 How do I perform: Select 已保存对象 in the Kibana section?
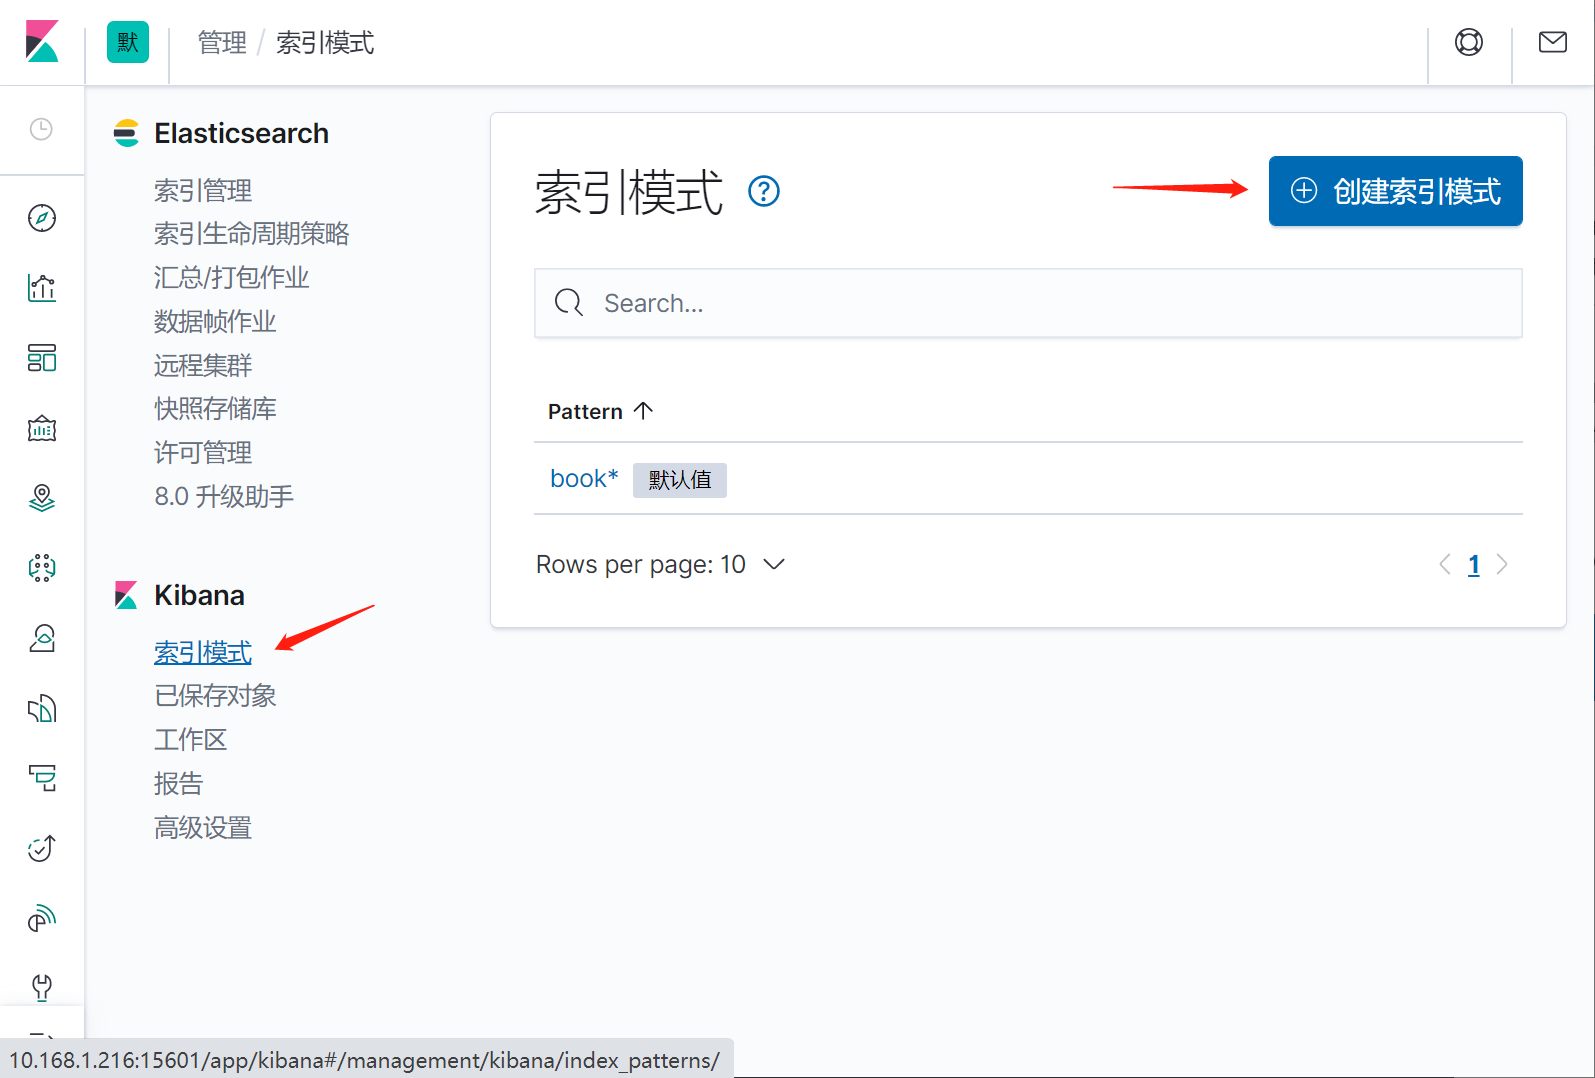click(215, 696)
